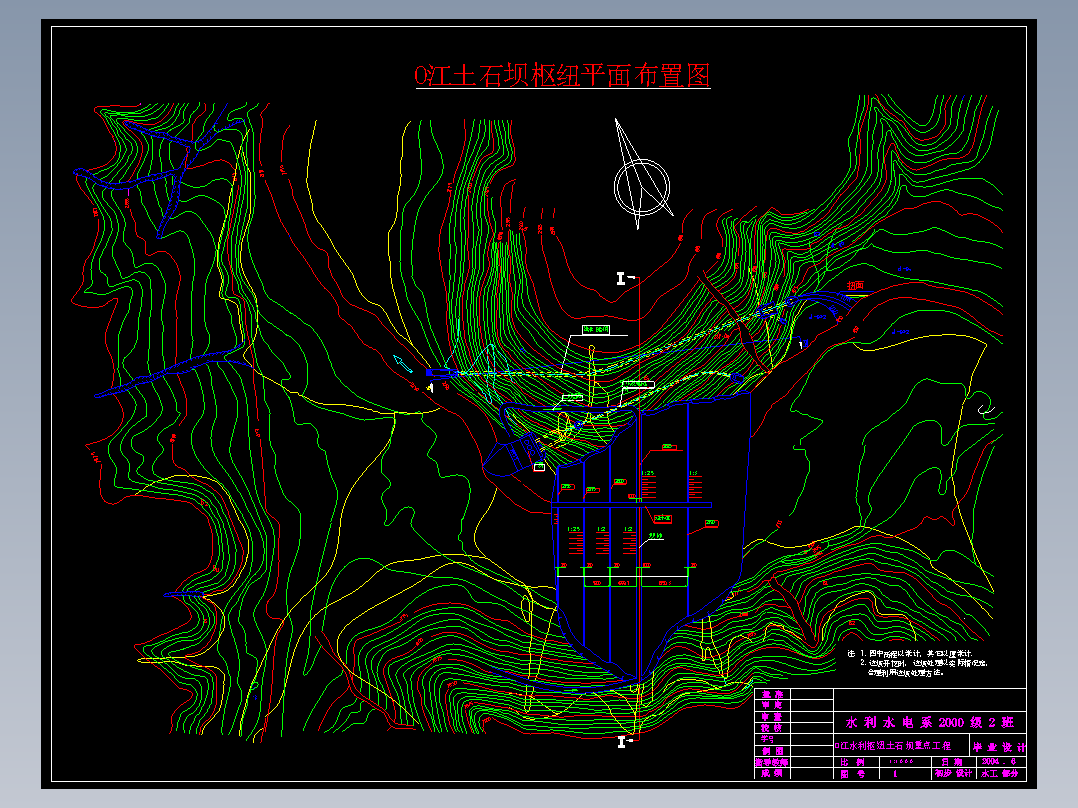Select the 水工部分 cell

1000,774
